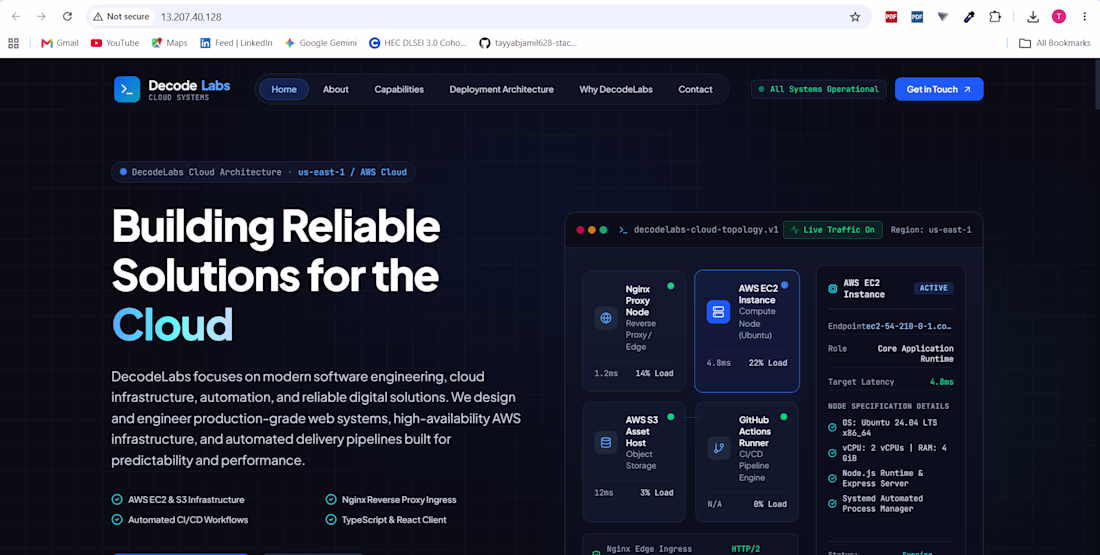
Task: Open the browser Downloads icon
Action: click(1033, 17)
